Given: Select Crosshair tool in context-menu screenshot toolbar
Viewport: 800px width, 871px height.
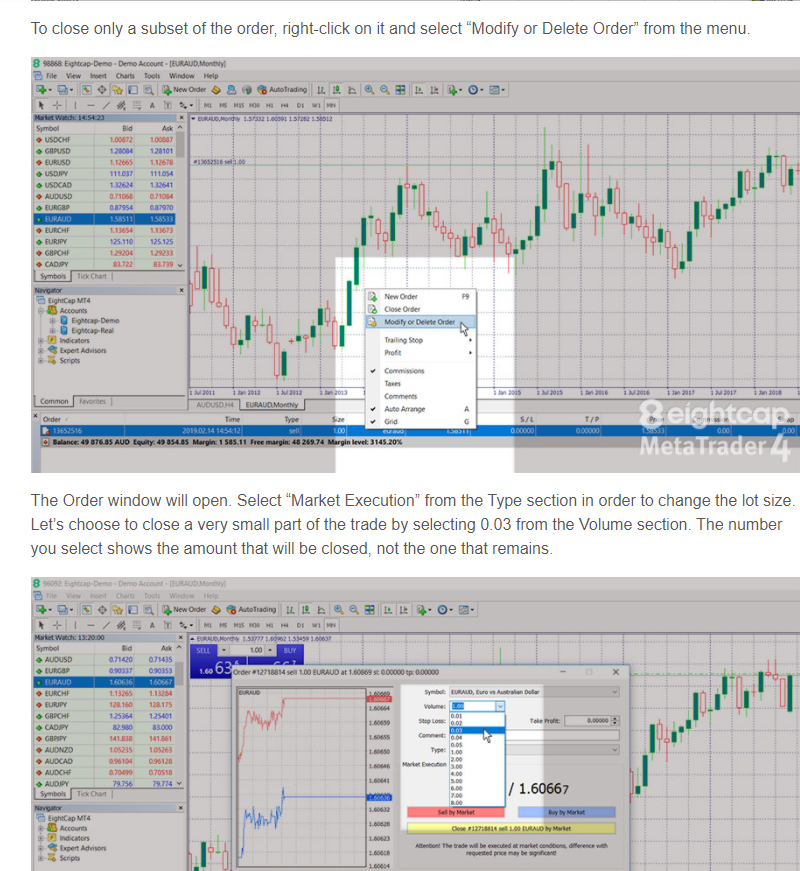Looking at the screenshot, I should coord(57,105).
